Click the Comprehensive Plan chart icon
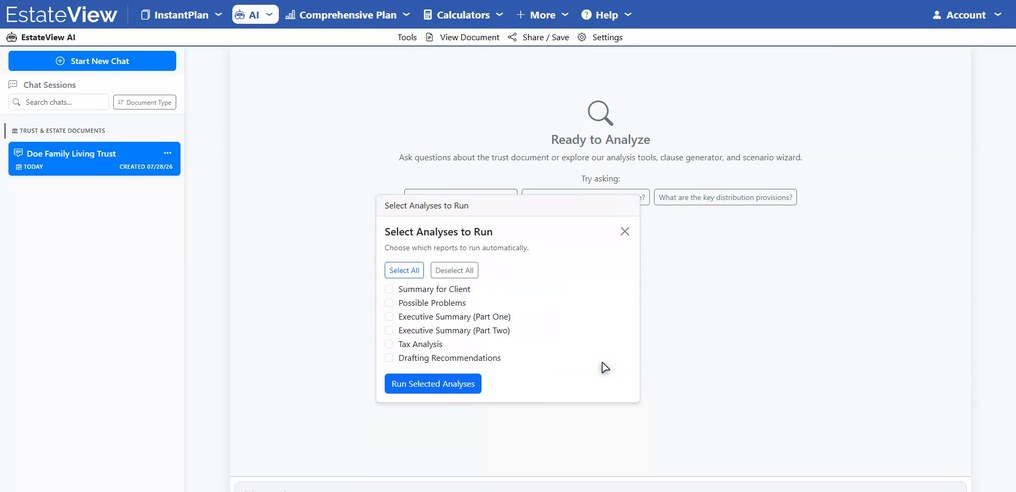The width and height of the screenshot is (1016, 492). [290, 15]
